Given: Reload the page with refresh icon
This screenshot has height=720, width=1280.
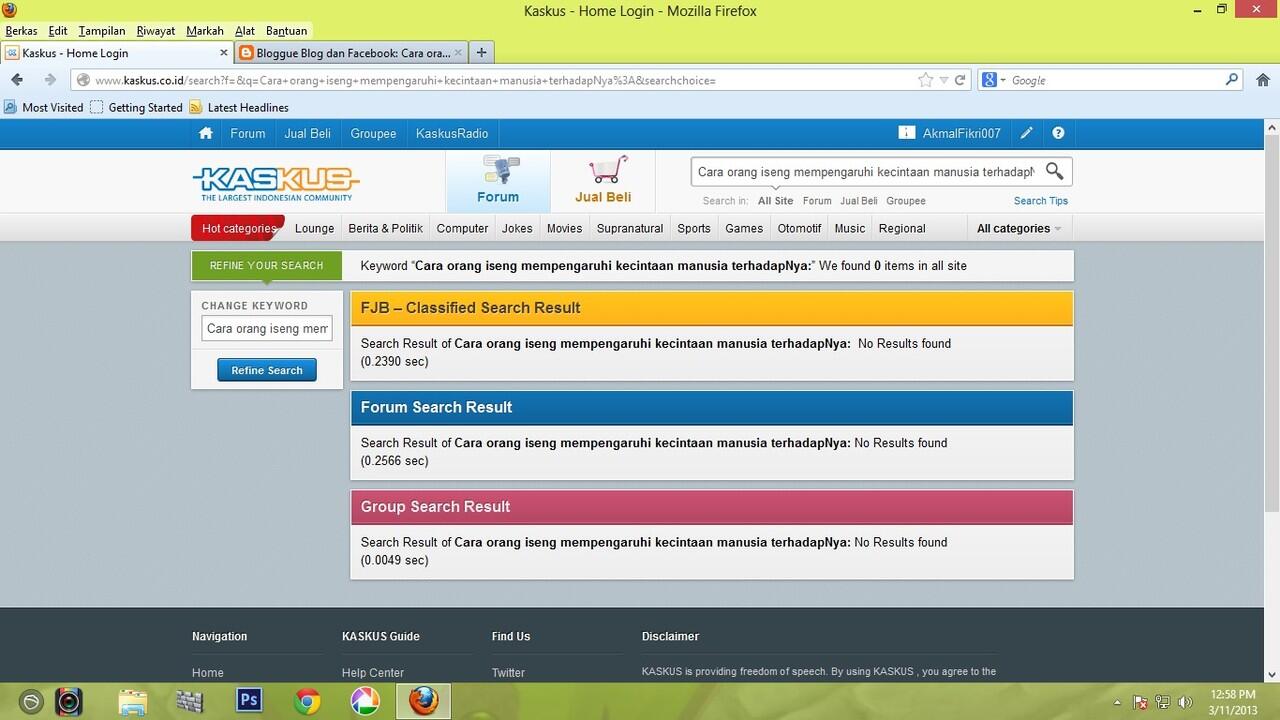Looking at the screenshot, I should (x=960, y=80).
